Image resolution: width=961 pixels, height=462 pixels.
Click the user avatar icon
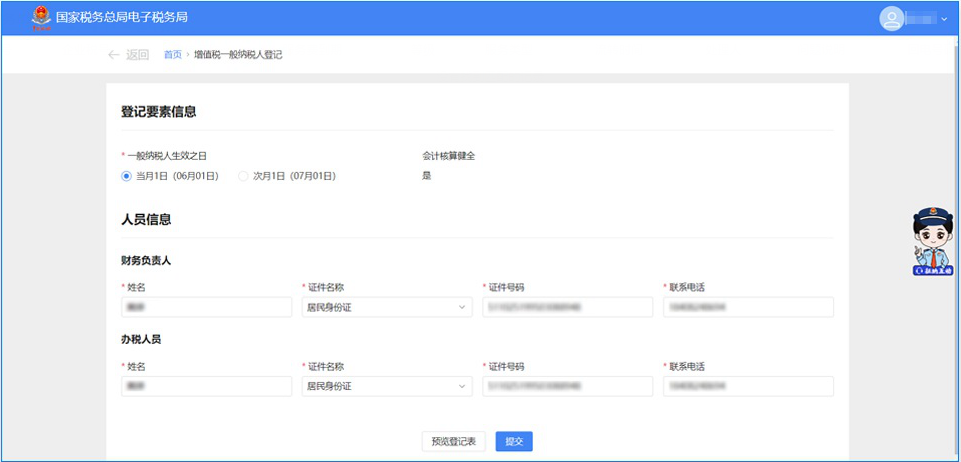891,18
